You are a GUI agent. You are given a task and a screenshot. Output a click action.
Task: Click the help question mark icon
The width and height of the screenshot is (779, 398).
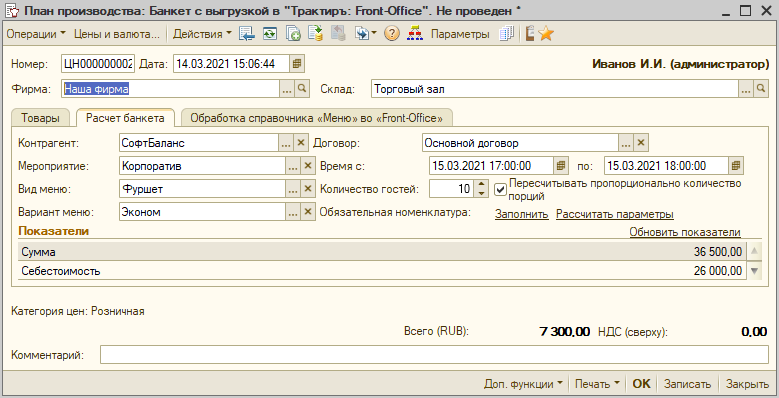pyautogui.click(x=391, y=34)
